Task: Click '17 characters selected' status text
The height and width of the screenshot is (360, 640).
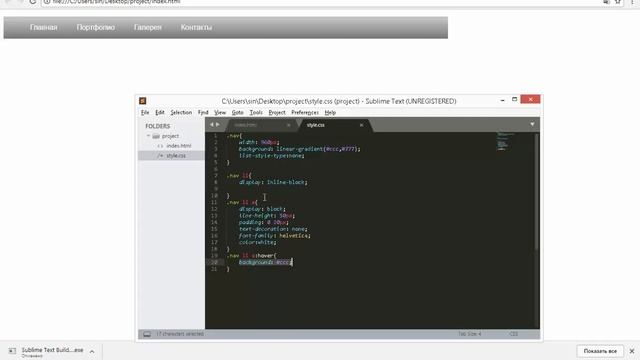Action: (180, 334)
